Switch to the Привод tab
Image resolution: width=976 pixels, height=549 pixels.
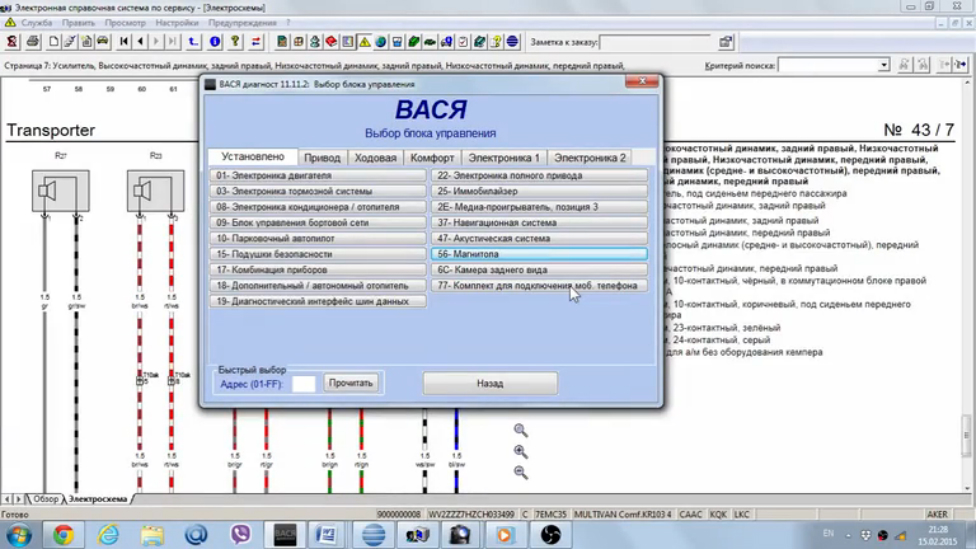pos(322,158)
